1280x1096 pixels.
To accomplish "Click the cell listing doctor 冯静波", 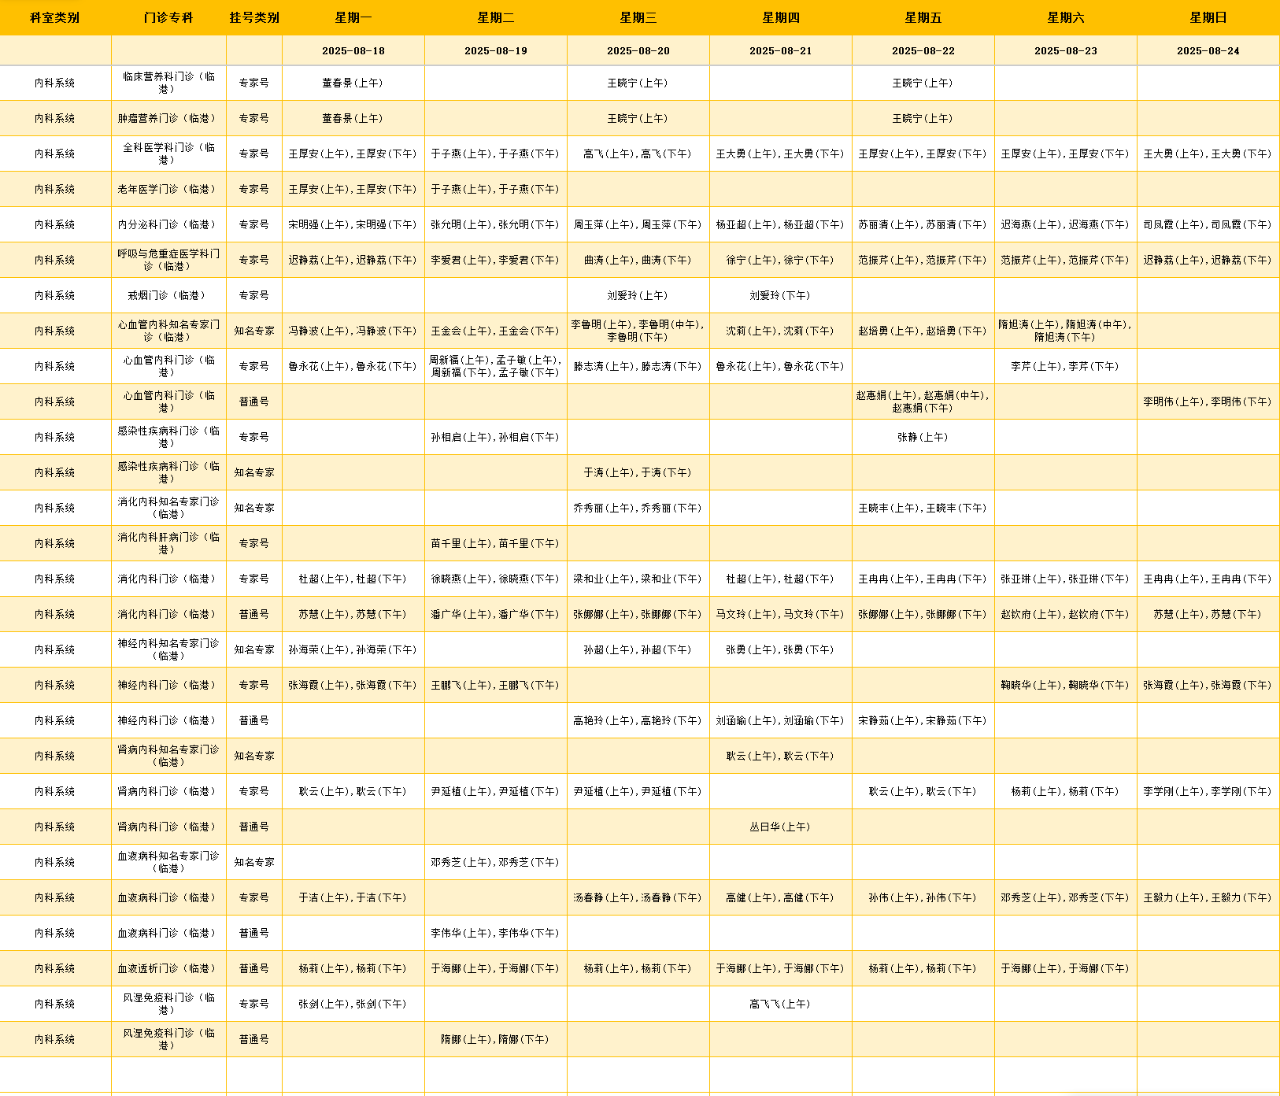I will (x=353, y=331).
